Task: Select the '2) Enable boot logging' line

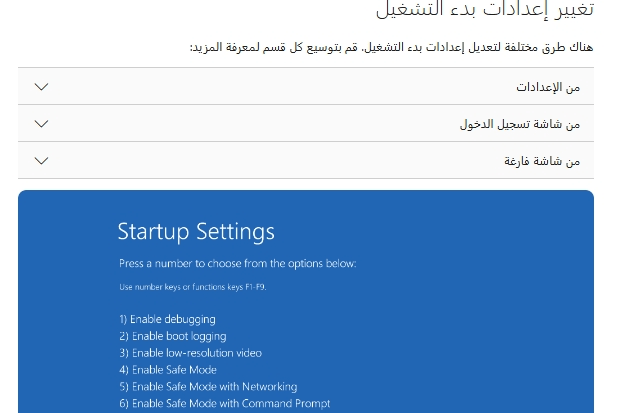Action: click(173, 336)
